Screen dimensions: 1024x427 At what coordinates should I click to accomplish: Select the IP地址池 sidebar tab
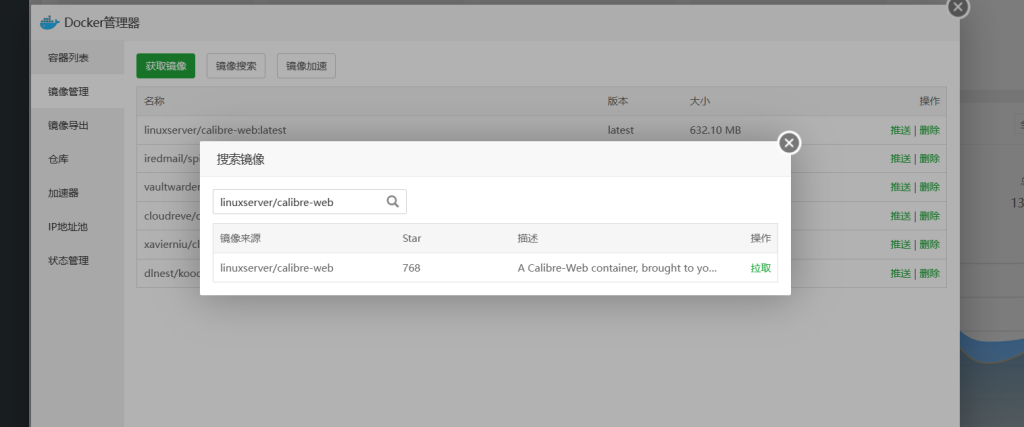(77, 227)
